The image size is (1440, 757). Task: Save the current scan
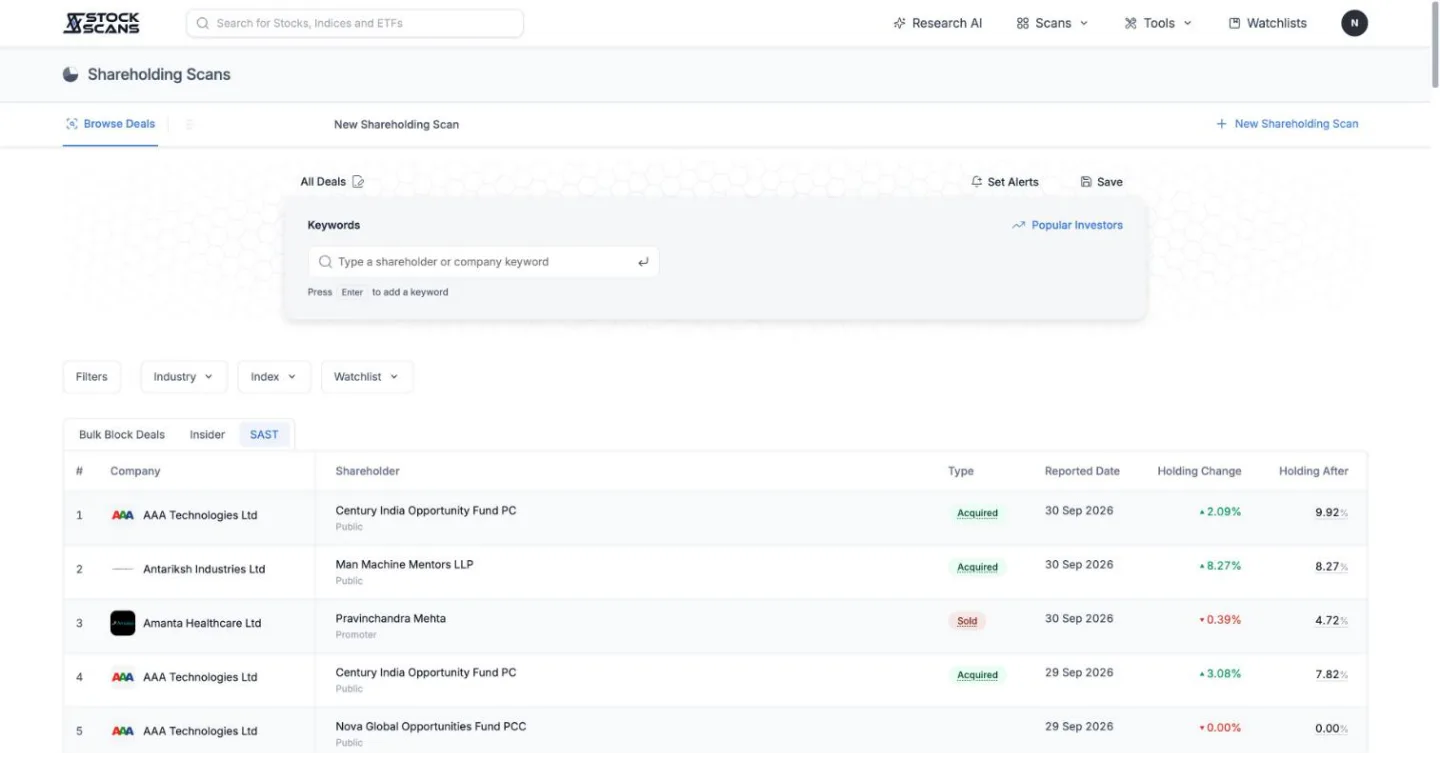(1101, 182)
